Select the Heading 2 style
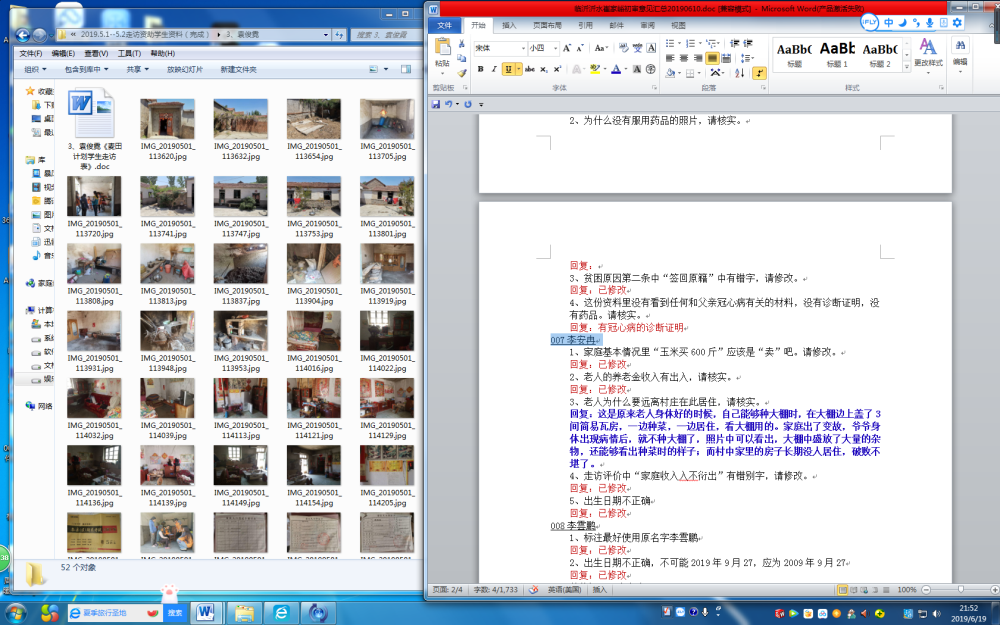The width and height of the screenshot is (1000, 625). tap(879, 54)
